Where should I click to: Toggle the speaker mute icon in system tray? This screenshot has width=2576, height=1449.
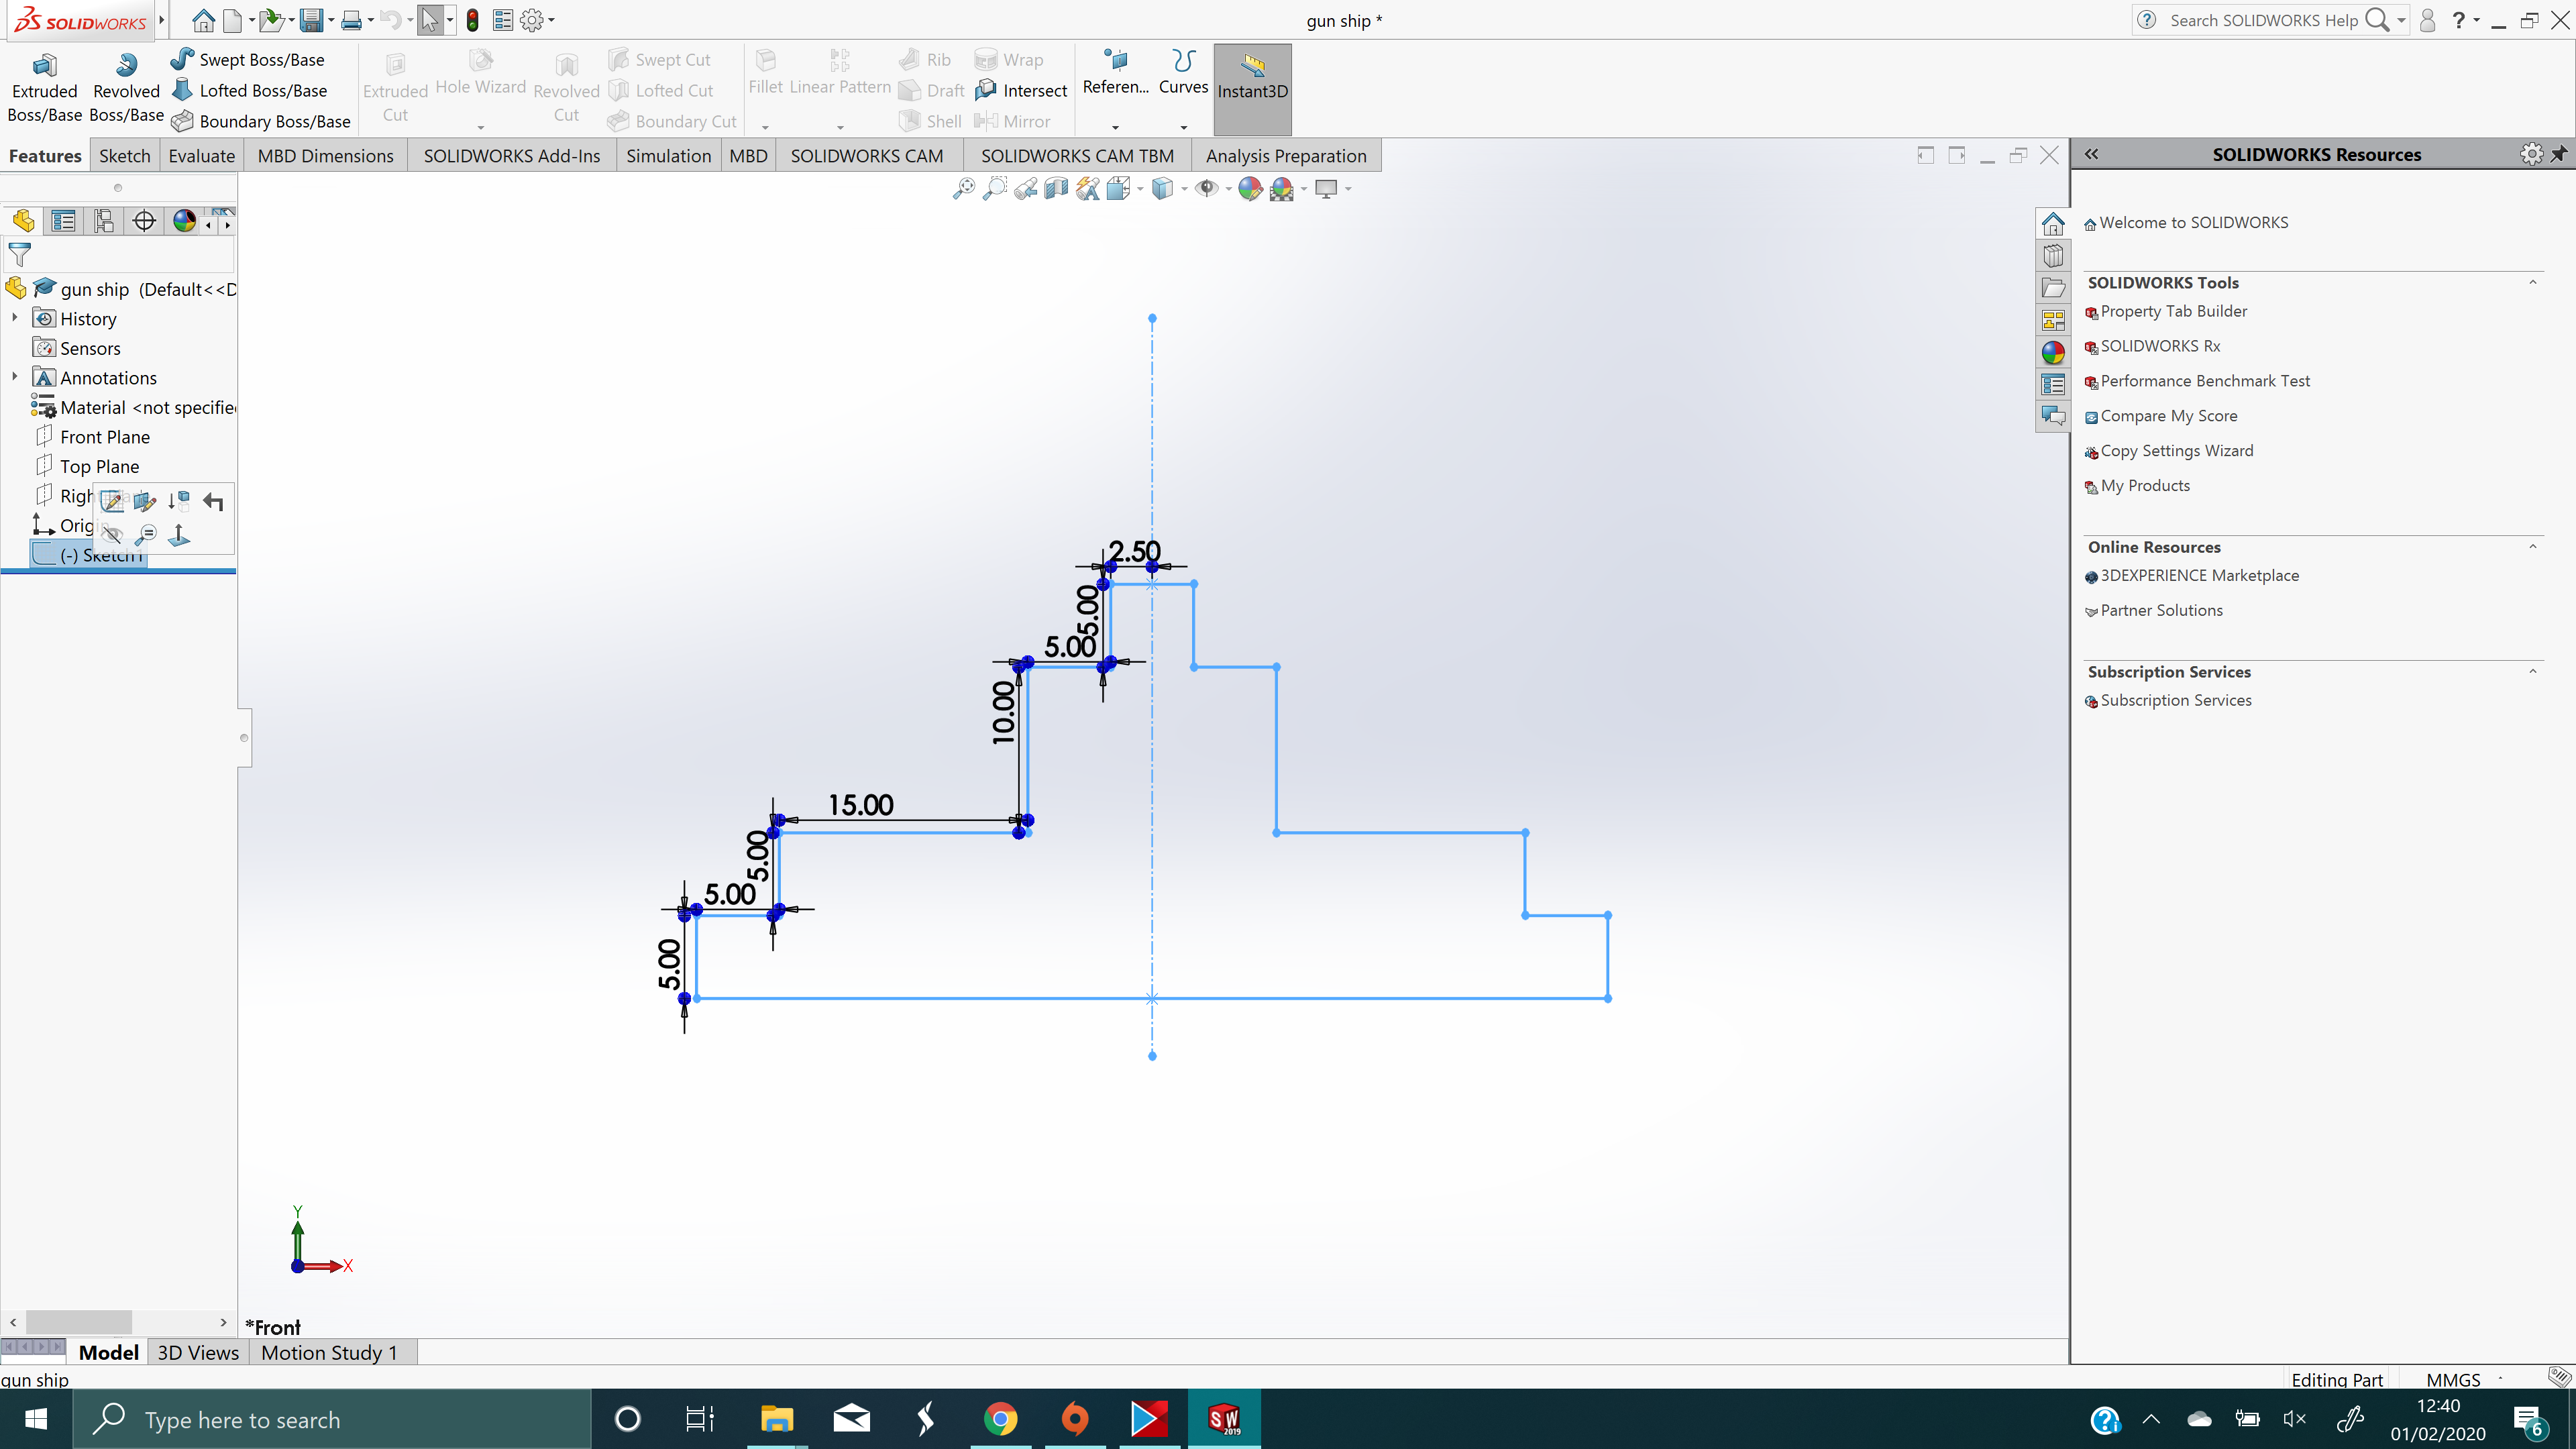[2294, 1418]
